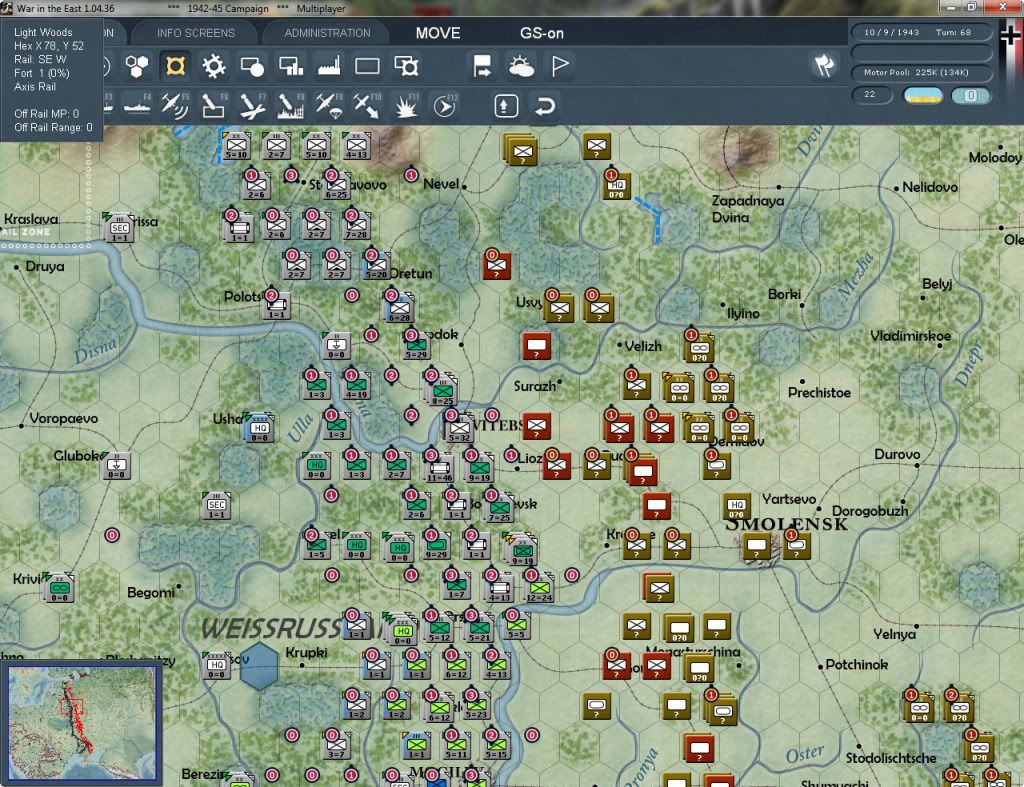The height and width of the screenshot is (787, 1024).
Task: Toggle the hex grid display icon
Action: pyautogui.click(x=137, y=66)
